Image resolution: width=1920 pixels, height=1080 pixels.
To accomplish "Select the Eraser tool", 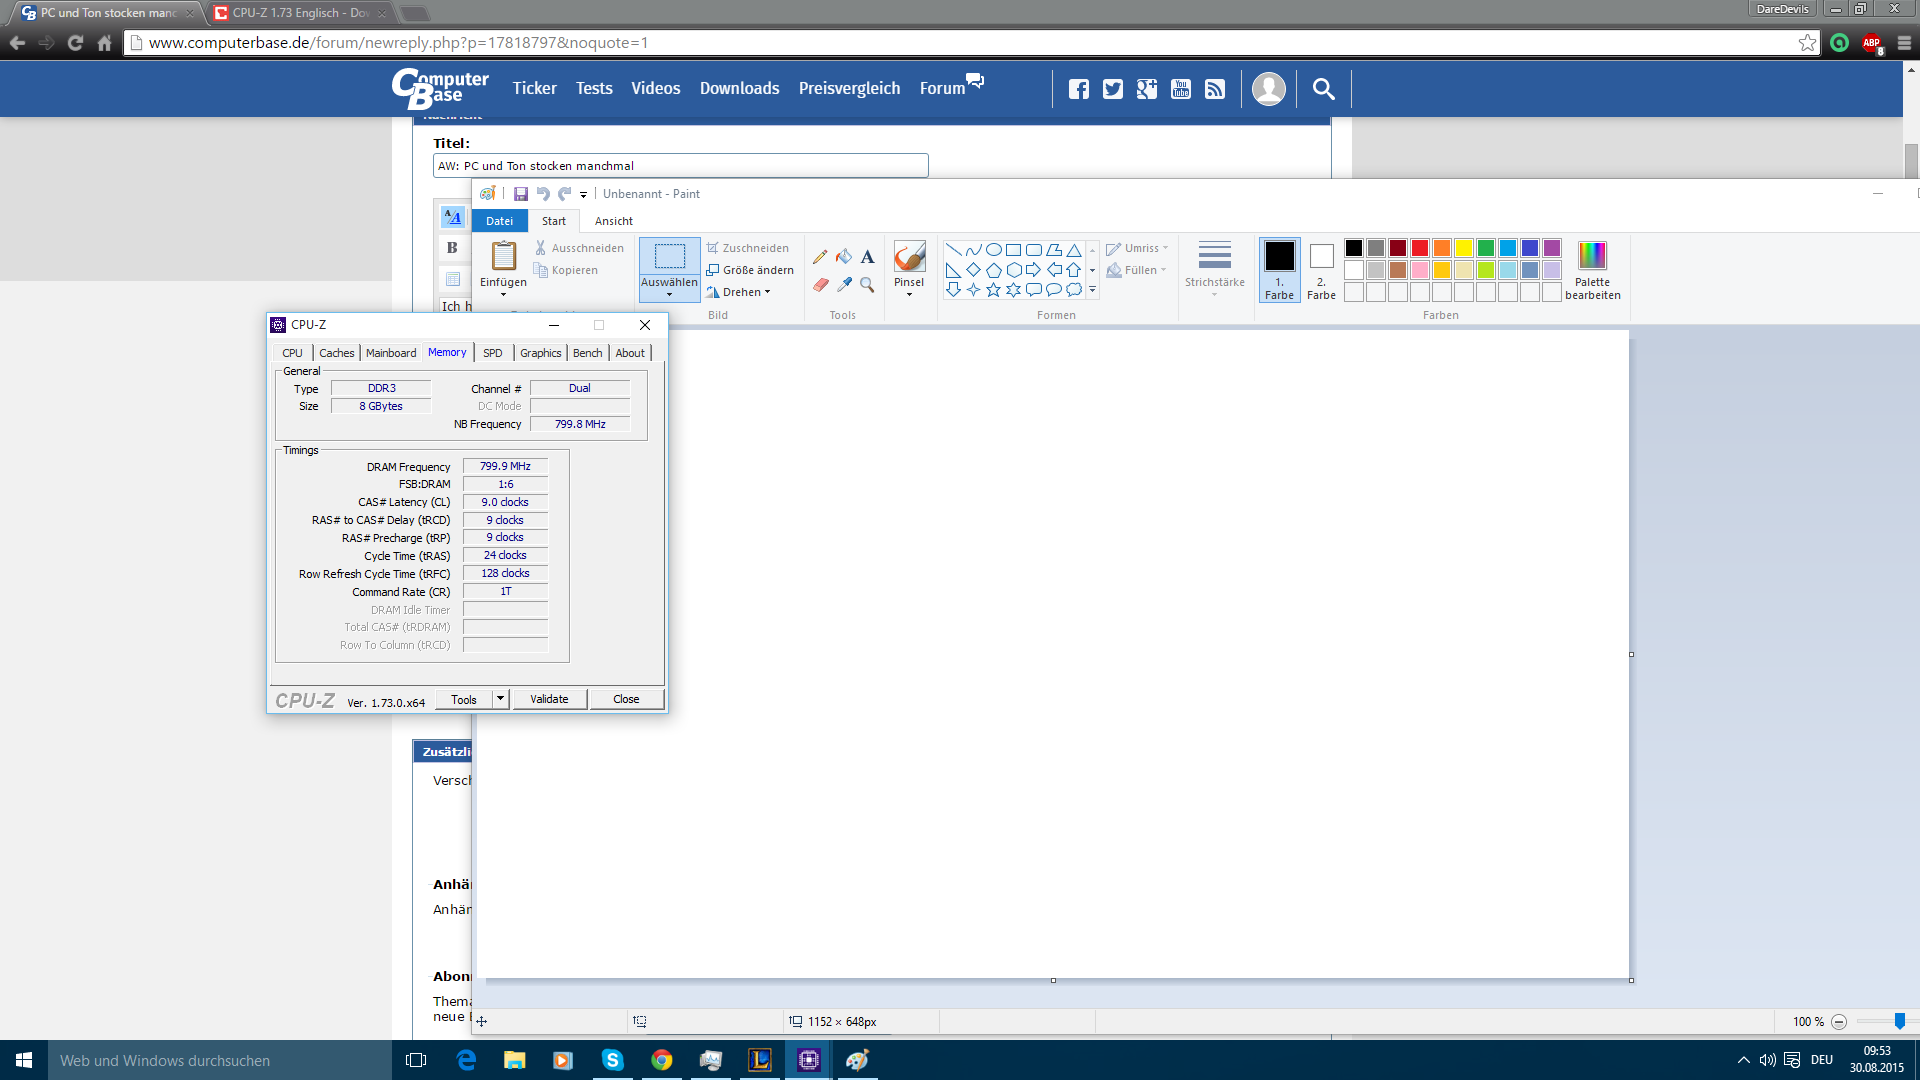I will click(820, 285).
